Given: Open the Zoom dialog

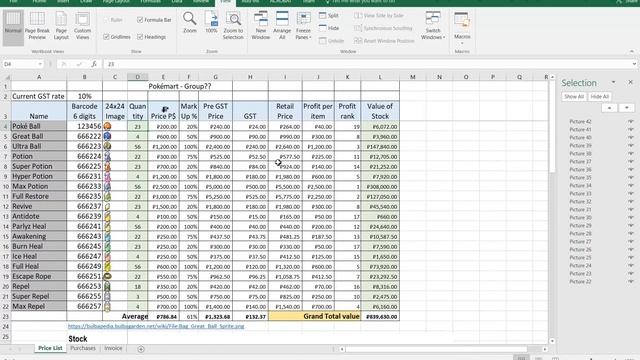Looking at the screenshot, I should (x=190, y=23).
